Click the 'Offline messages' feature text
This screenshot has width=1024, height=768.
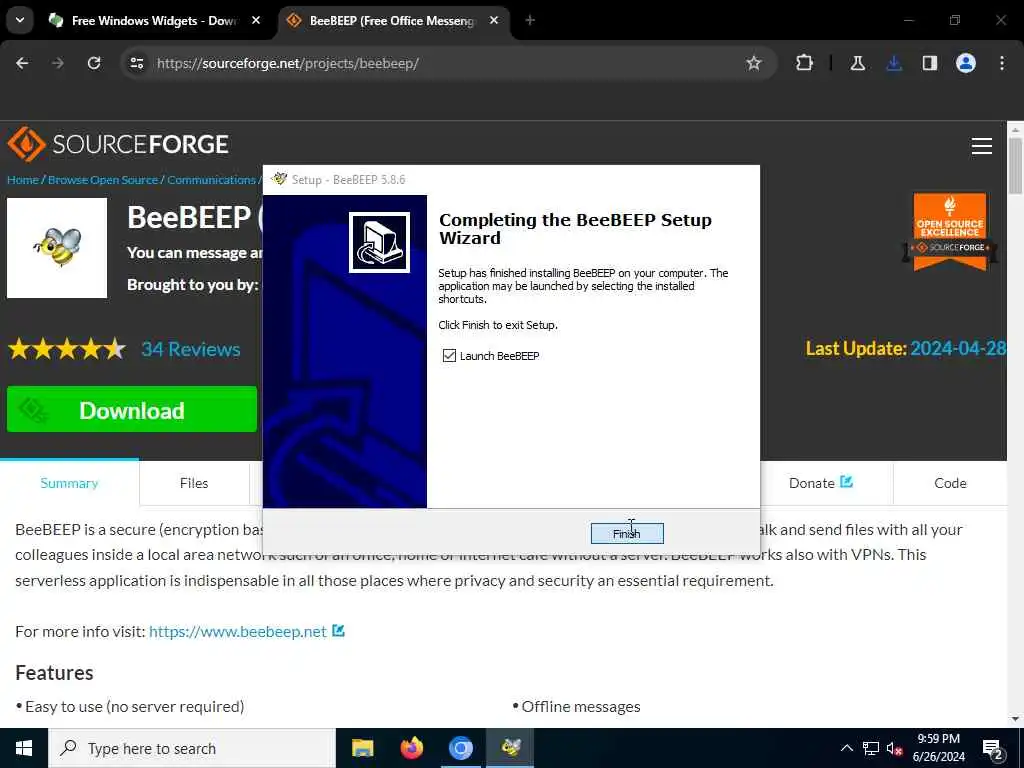click(x=581, y=707)
